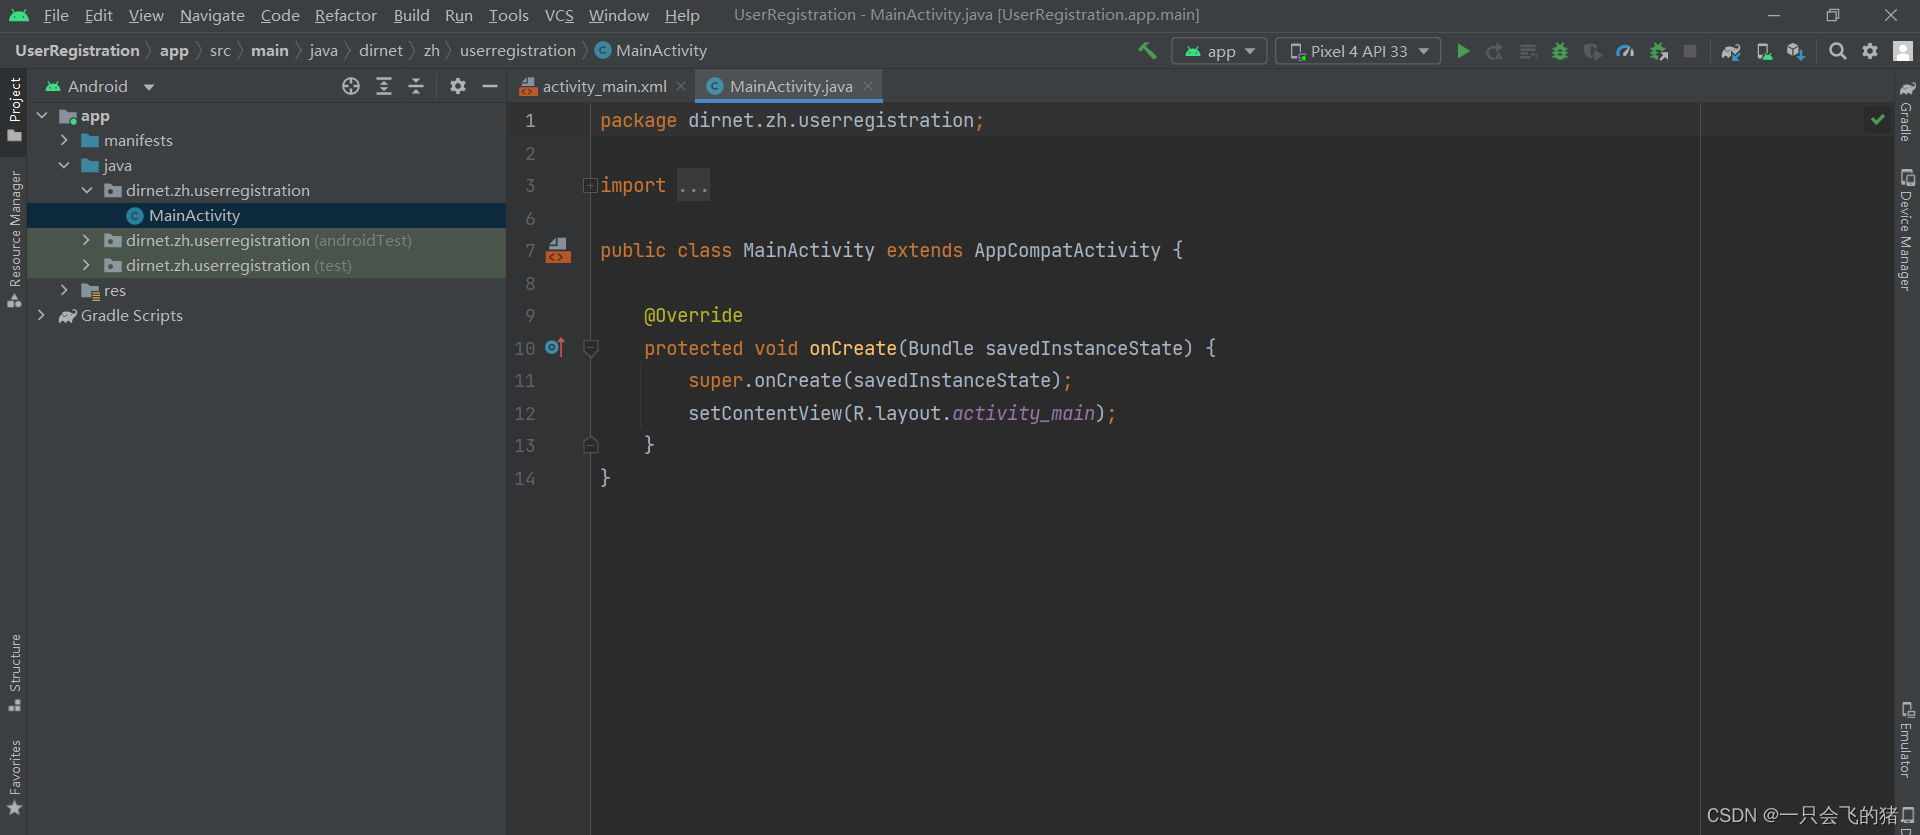Expand the manifests folder
The image size is (1920, 835).
coord(64,140)
